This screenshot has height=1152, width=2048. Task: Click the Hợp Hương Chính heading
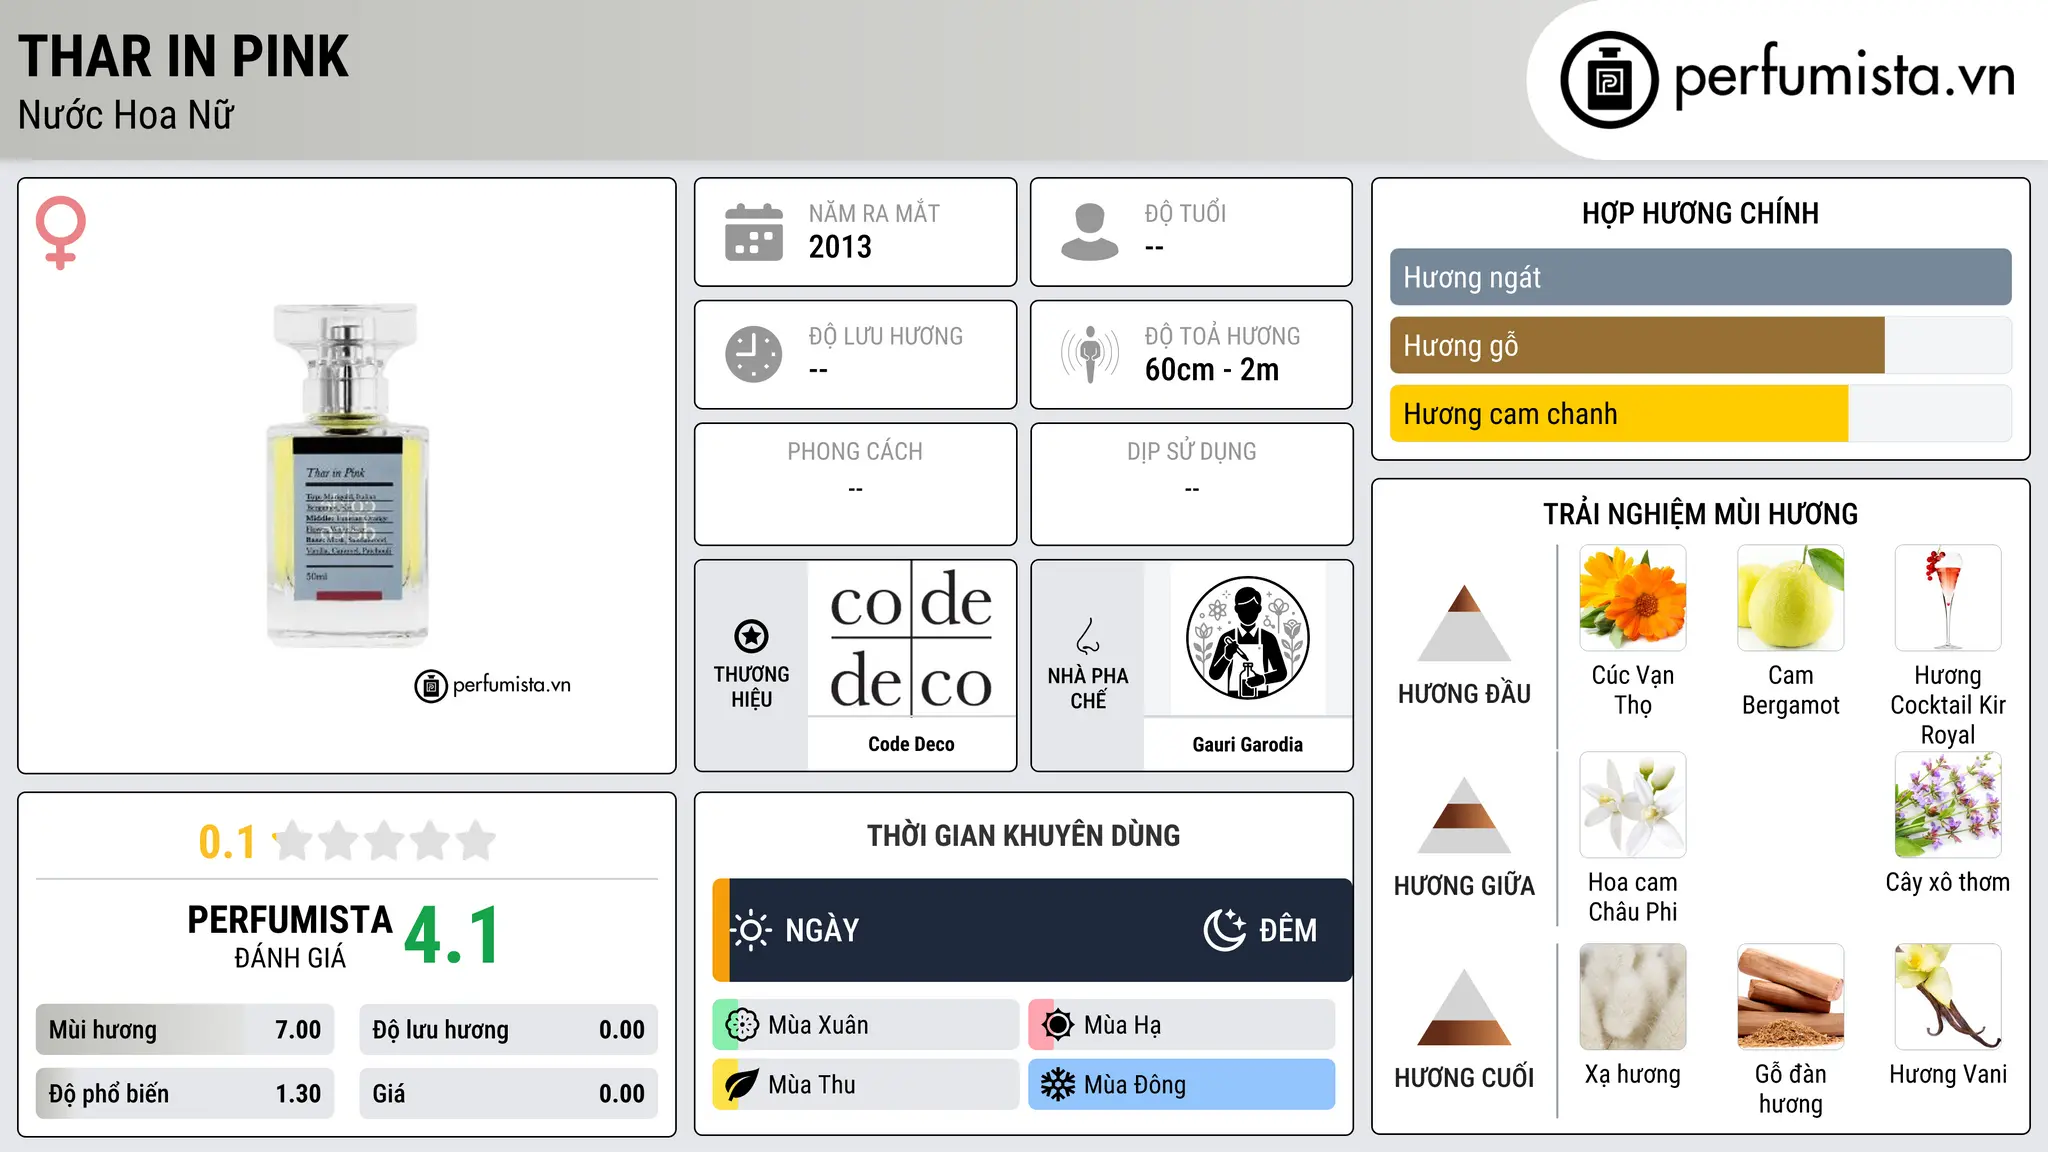pyautogui.click(x=1700, y=213)
